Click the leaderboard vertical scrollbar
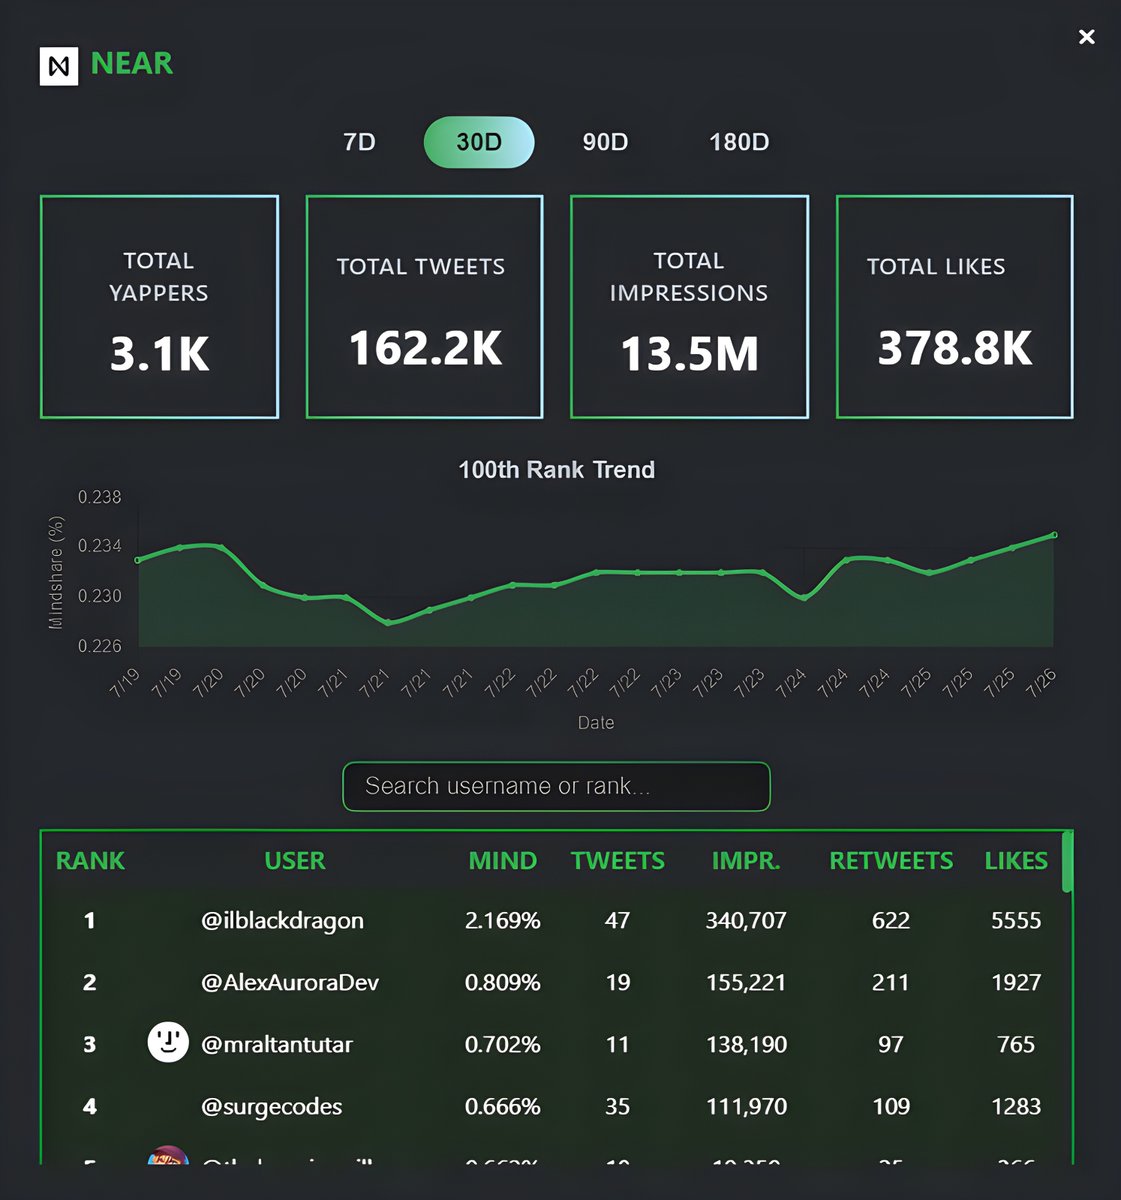Screen dimensions: 1121x1200 1067,861
